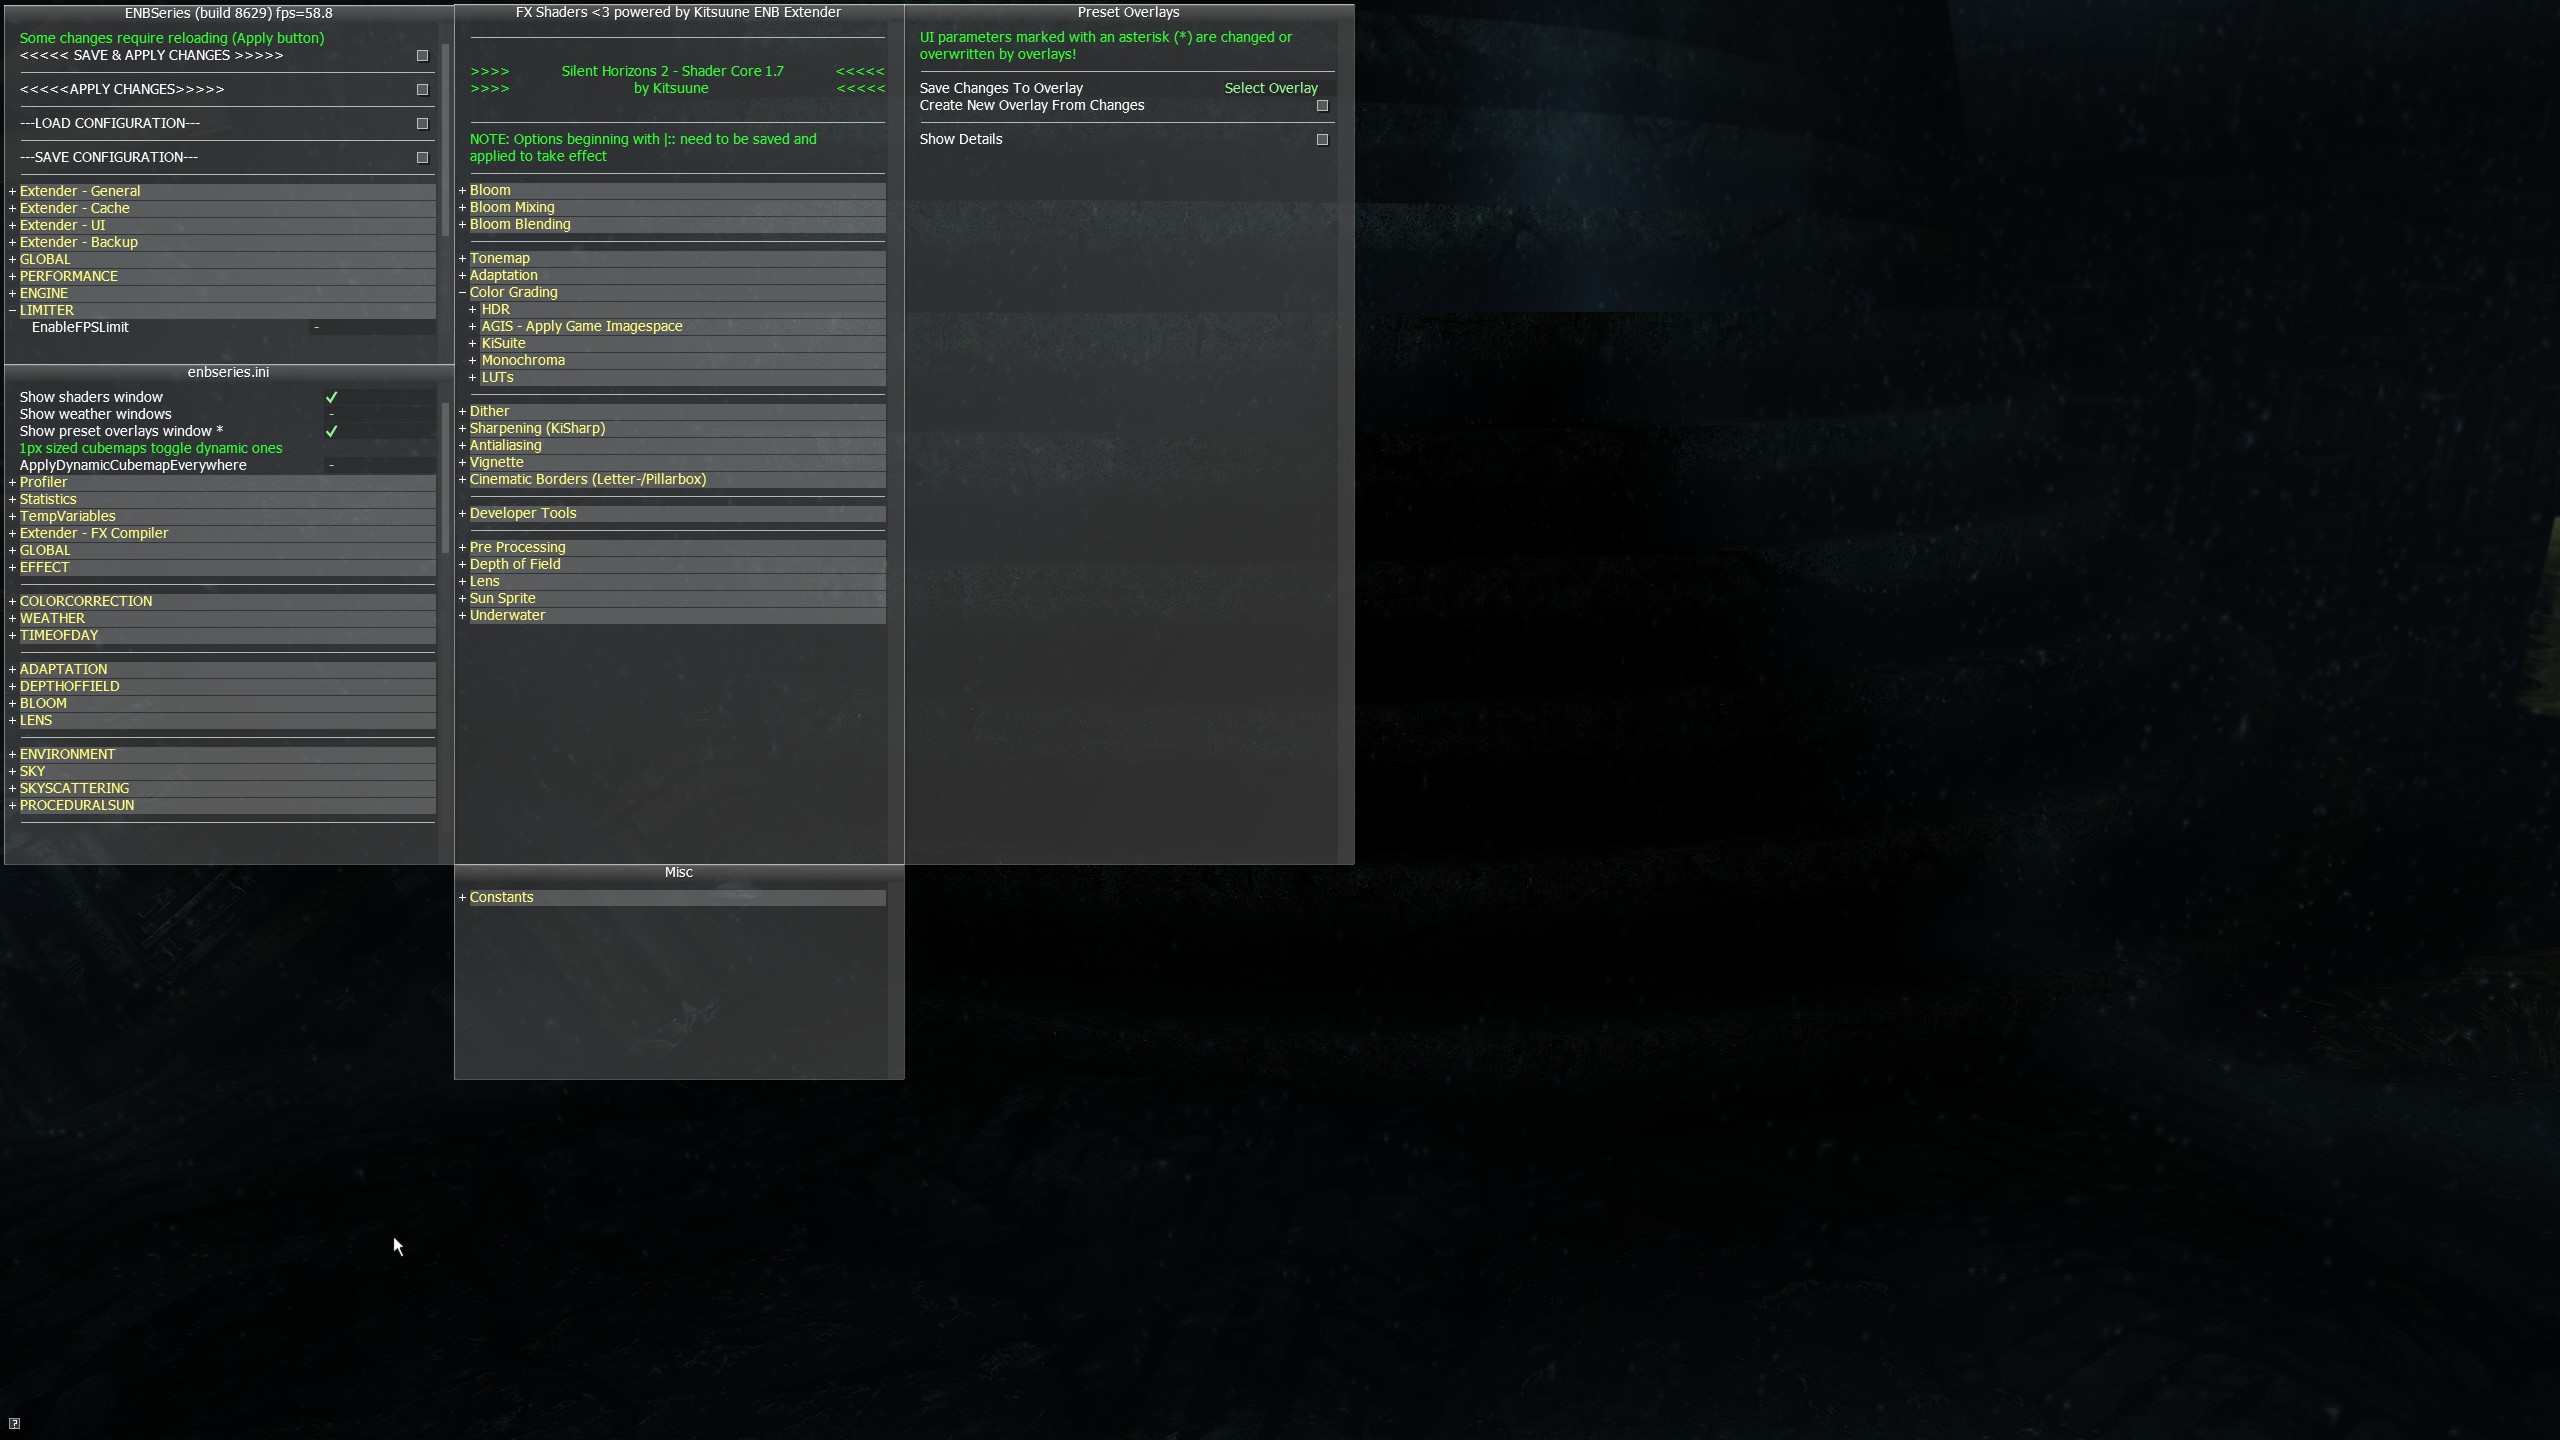
Task: Expand PERFORMANCE section
Action: click(x=222, y=276)
